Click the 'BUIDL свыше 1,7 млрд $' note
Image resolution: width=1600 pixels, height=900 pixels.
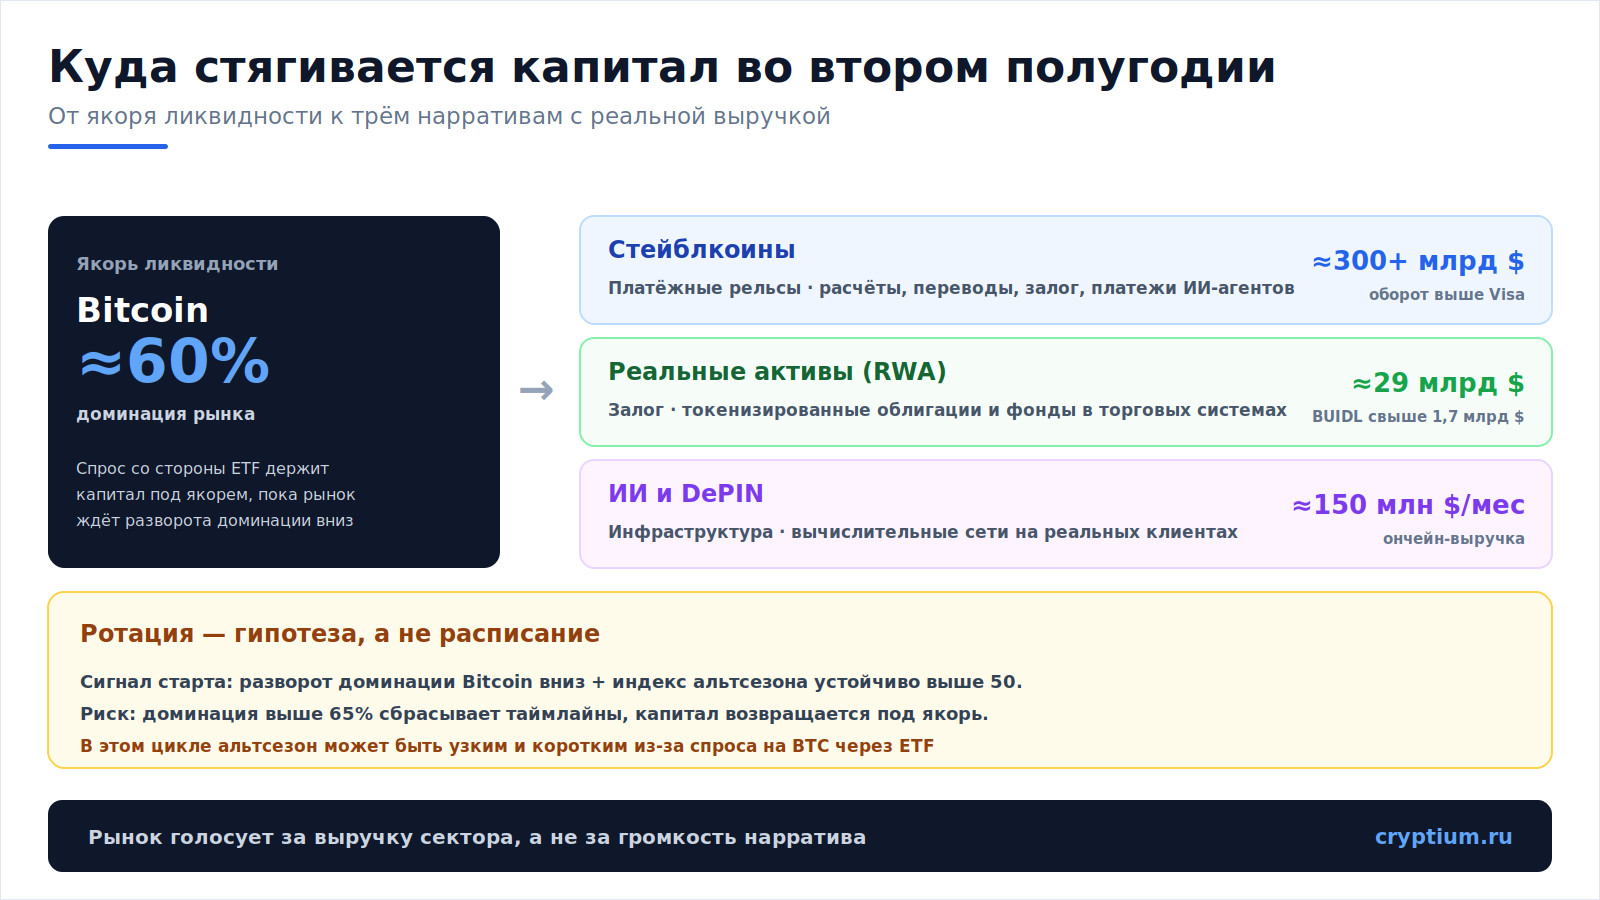[1418, 416]
